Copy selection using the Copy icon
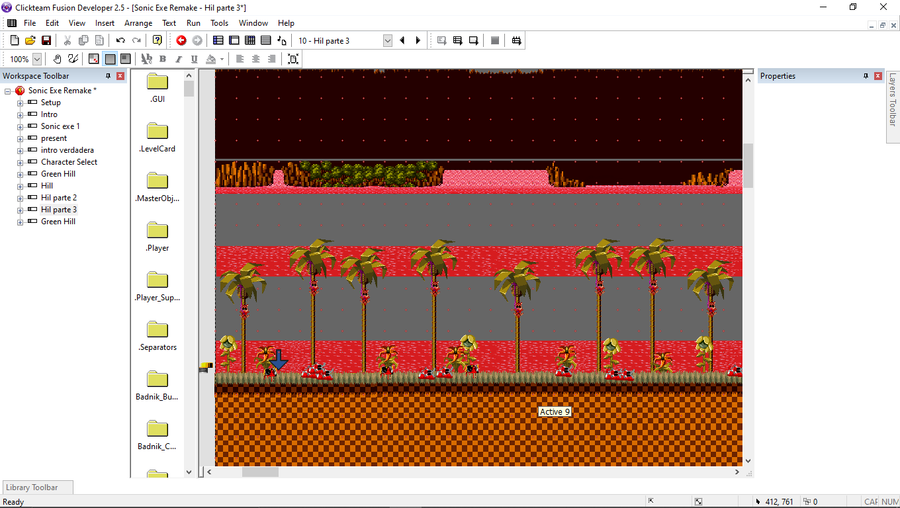This screenshot has width=900, height=508. pos(83,40)
